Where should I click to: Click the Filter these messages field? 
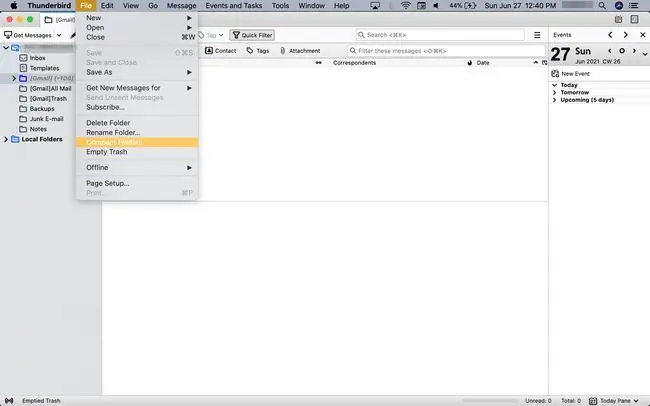(446, 51)
